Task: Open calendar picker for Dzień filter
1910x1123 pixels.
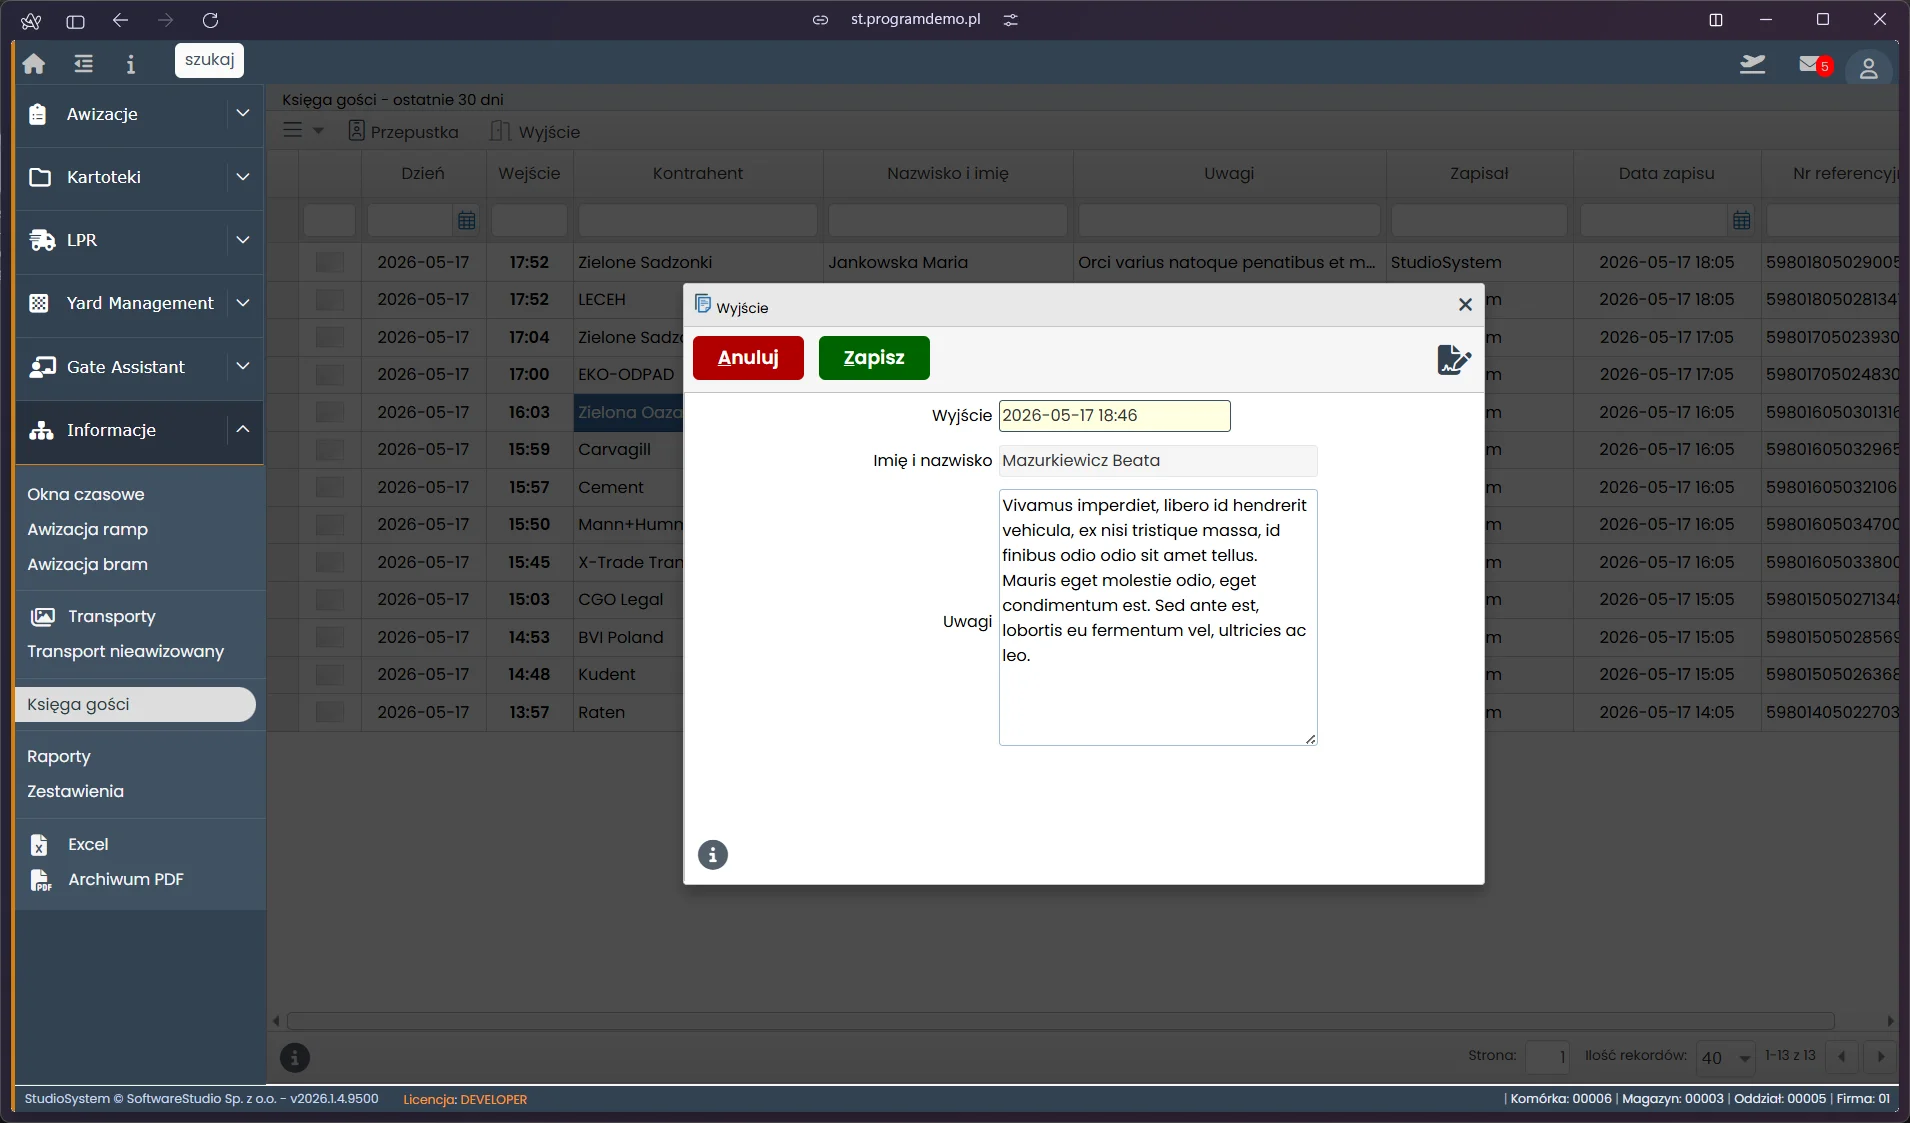Action: point(466,220)
